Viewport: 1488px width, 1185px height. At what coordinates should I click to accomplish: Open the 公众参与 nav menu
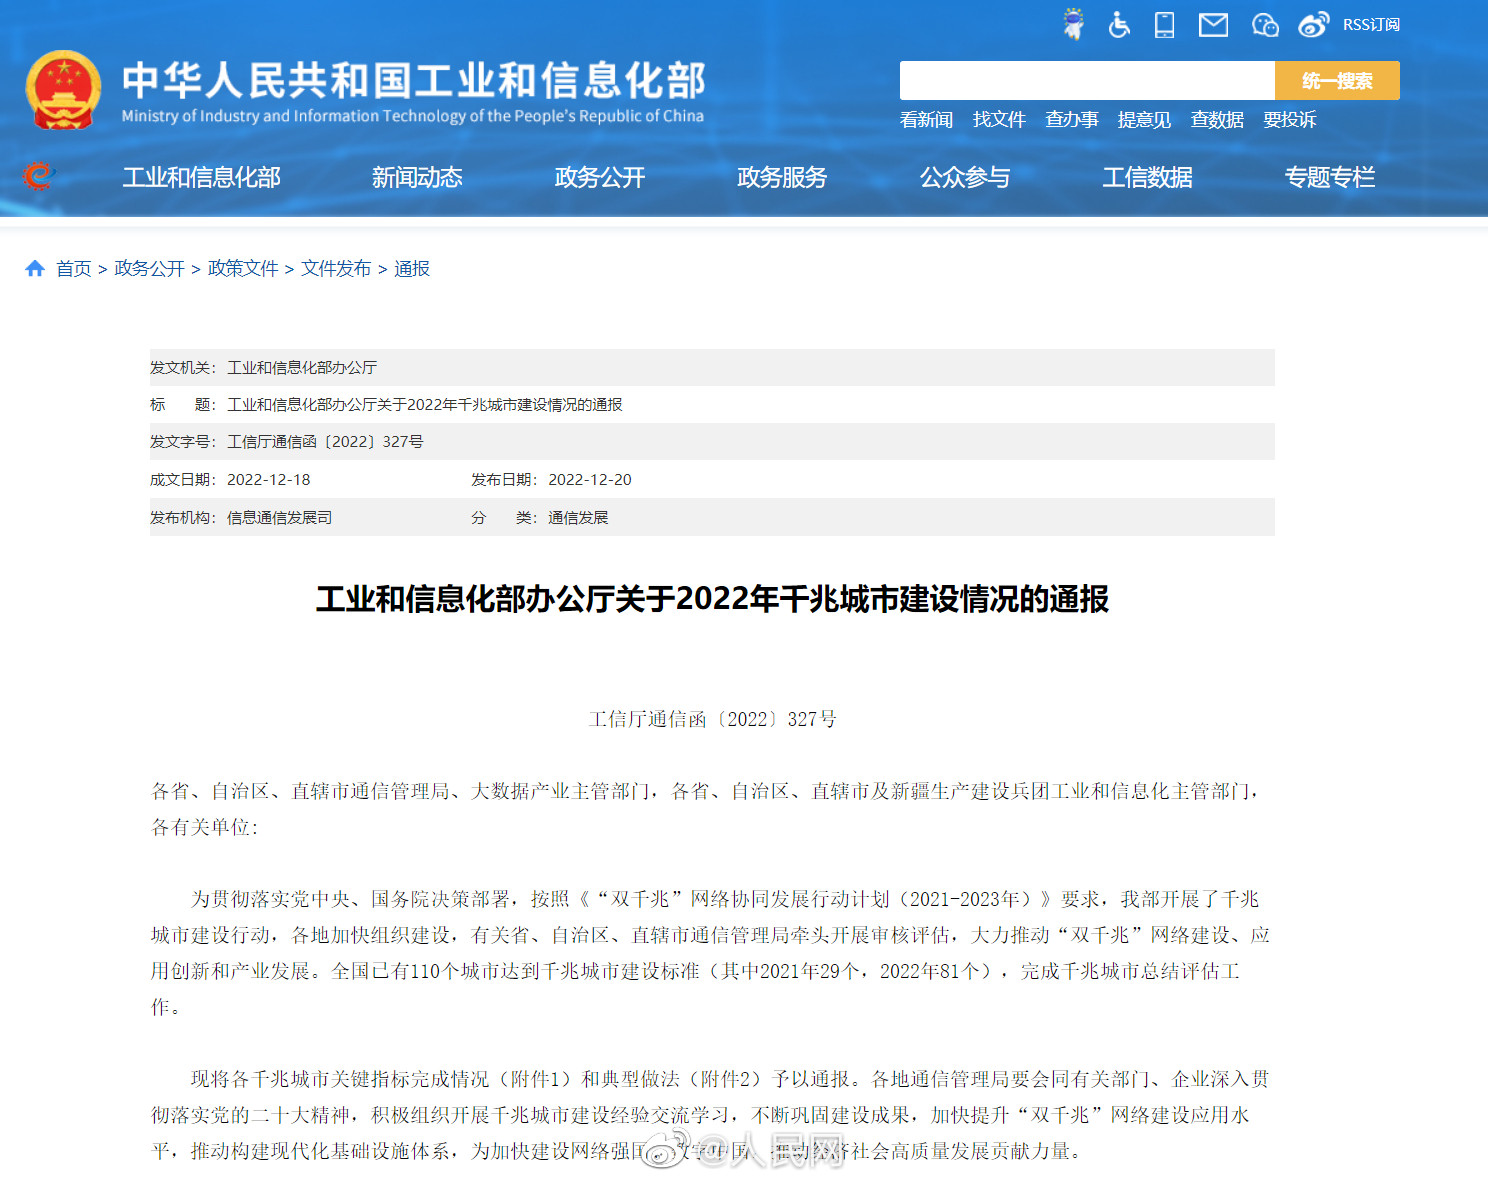[x=965, y=177]
